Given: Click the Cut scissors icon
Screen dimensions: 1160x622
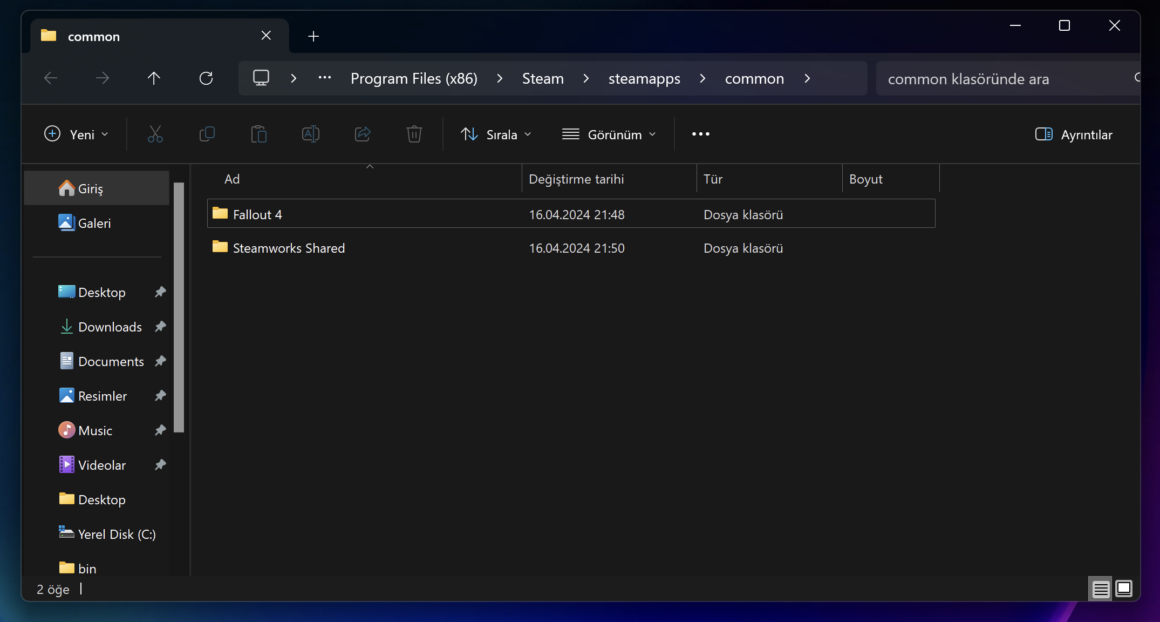Looking at the screenshot, I should pyautogui.click(x=155, y=135).
